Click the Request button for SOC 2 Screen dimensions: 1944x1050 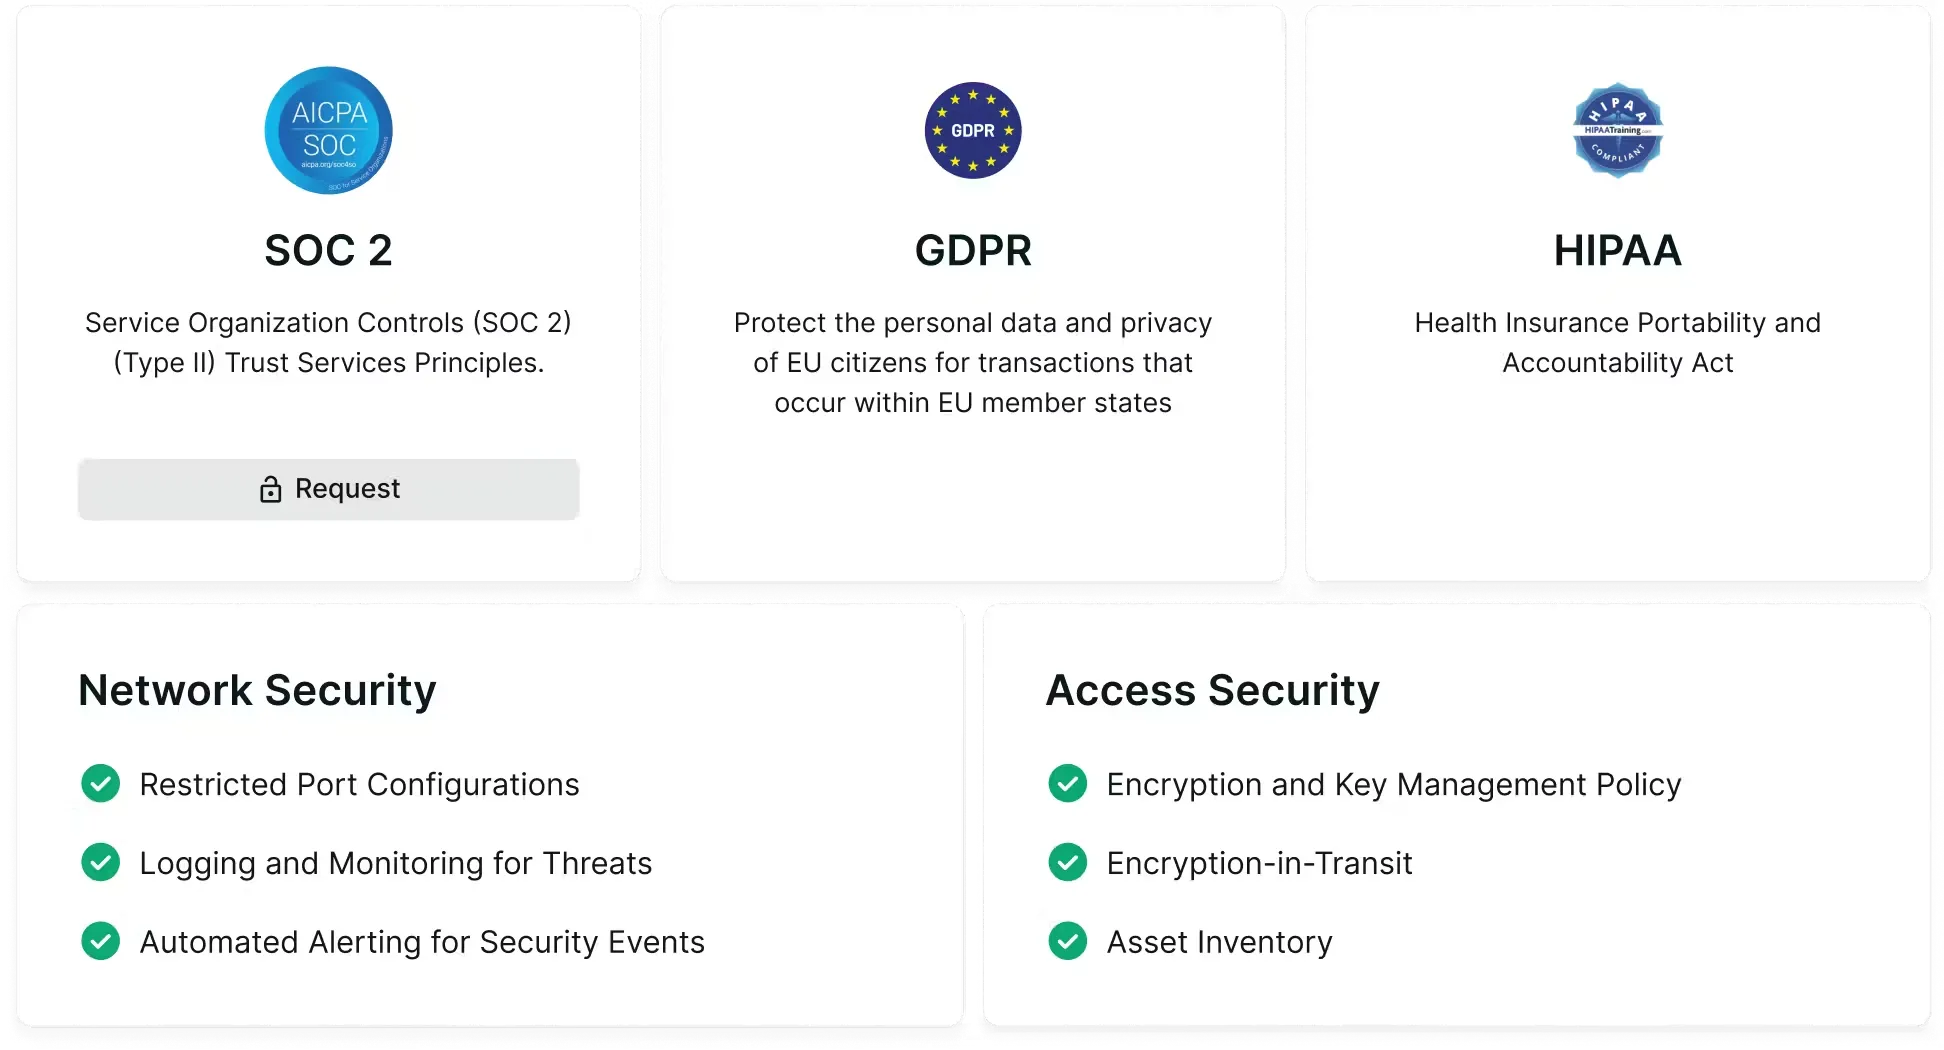pyautogui.click(x=328, y=489)
